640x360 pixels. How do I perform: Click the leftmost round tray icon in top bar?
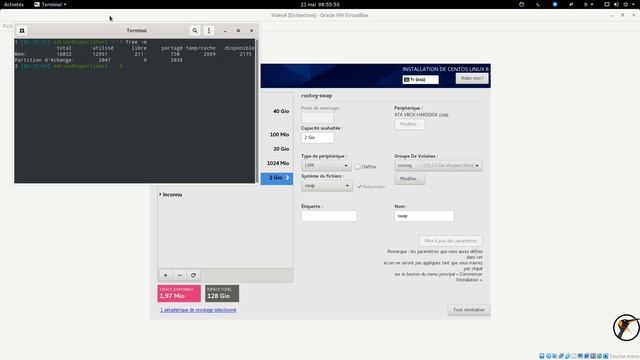click(522, 4)
